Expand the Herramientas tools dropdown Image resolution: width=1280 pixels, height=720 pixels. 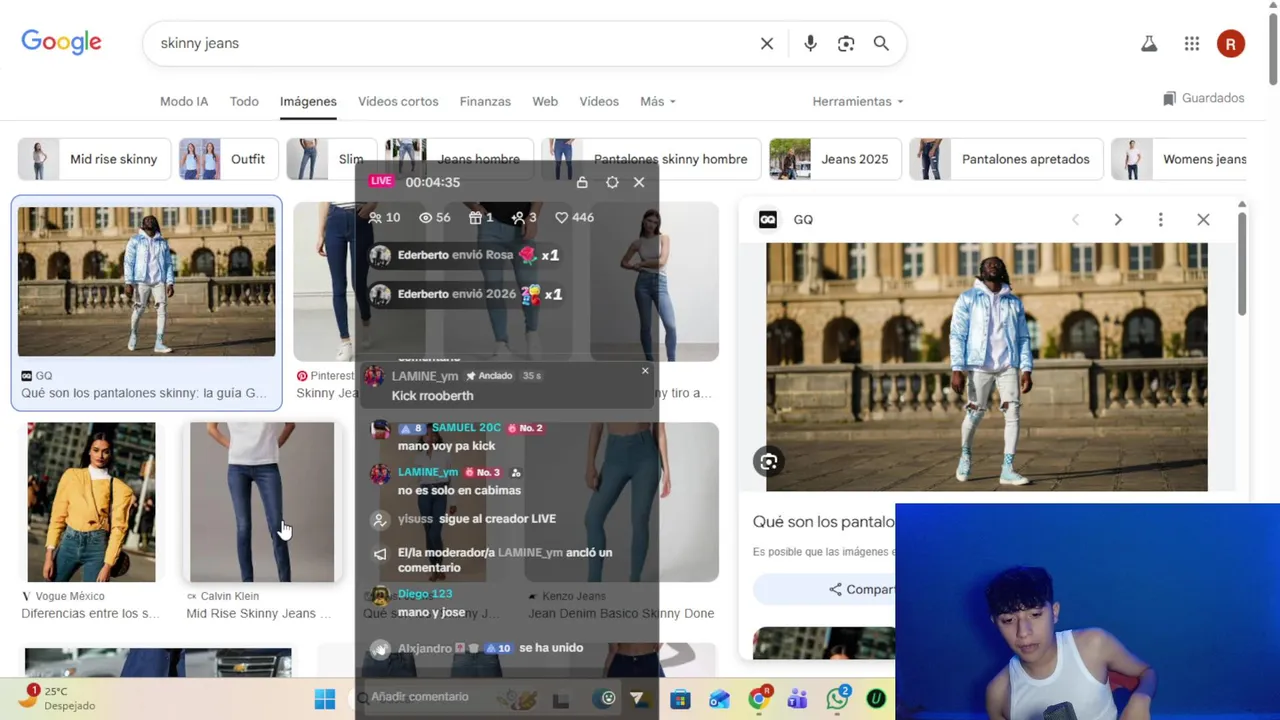click(x=858, y=101)
